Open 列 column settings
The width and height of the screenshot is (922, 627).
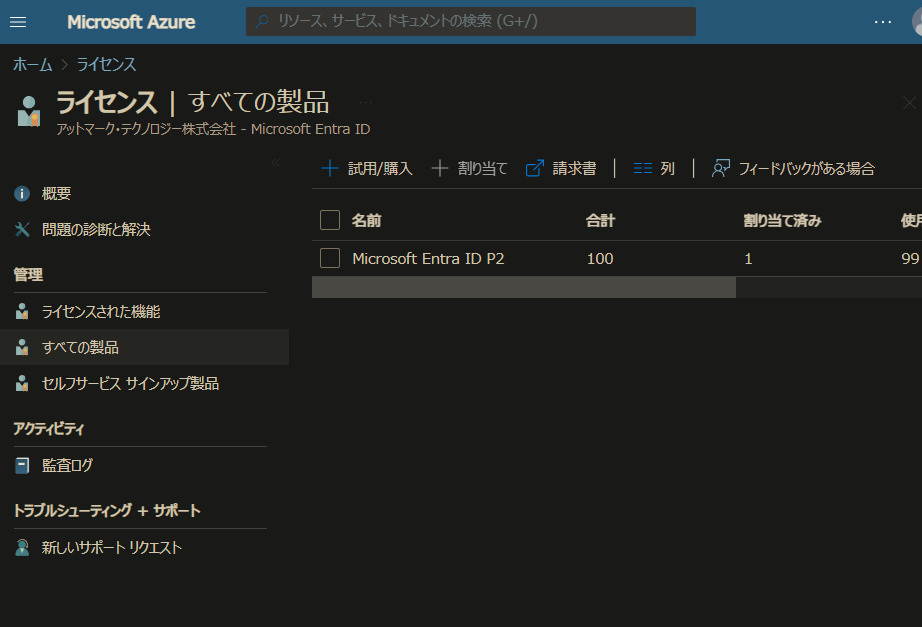click(x=654, y=168)
